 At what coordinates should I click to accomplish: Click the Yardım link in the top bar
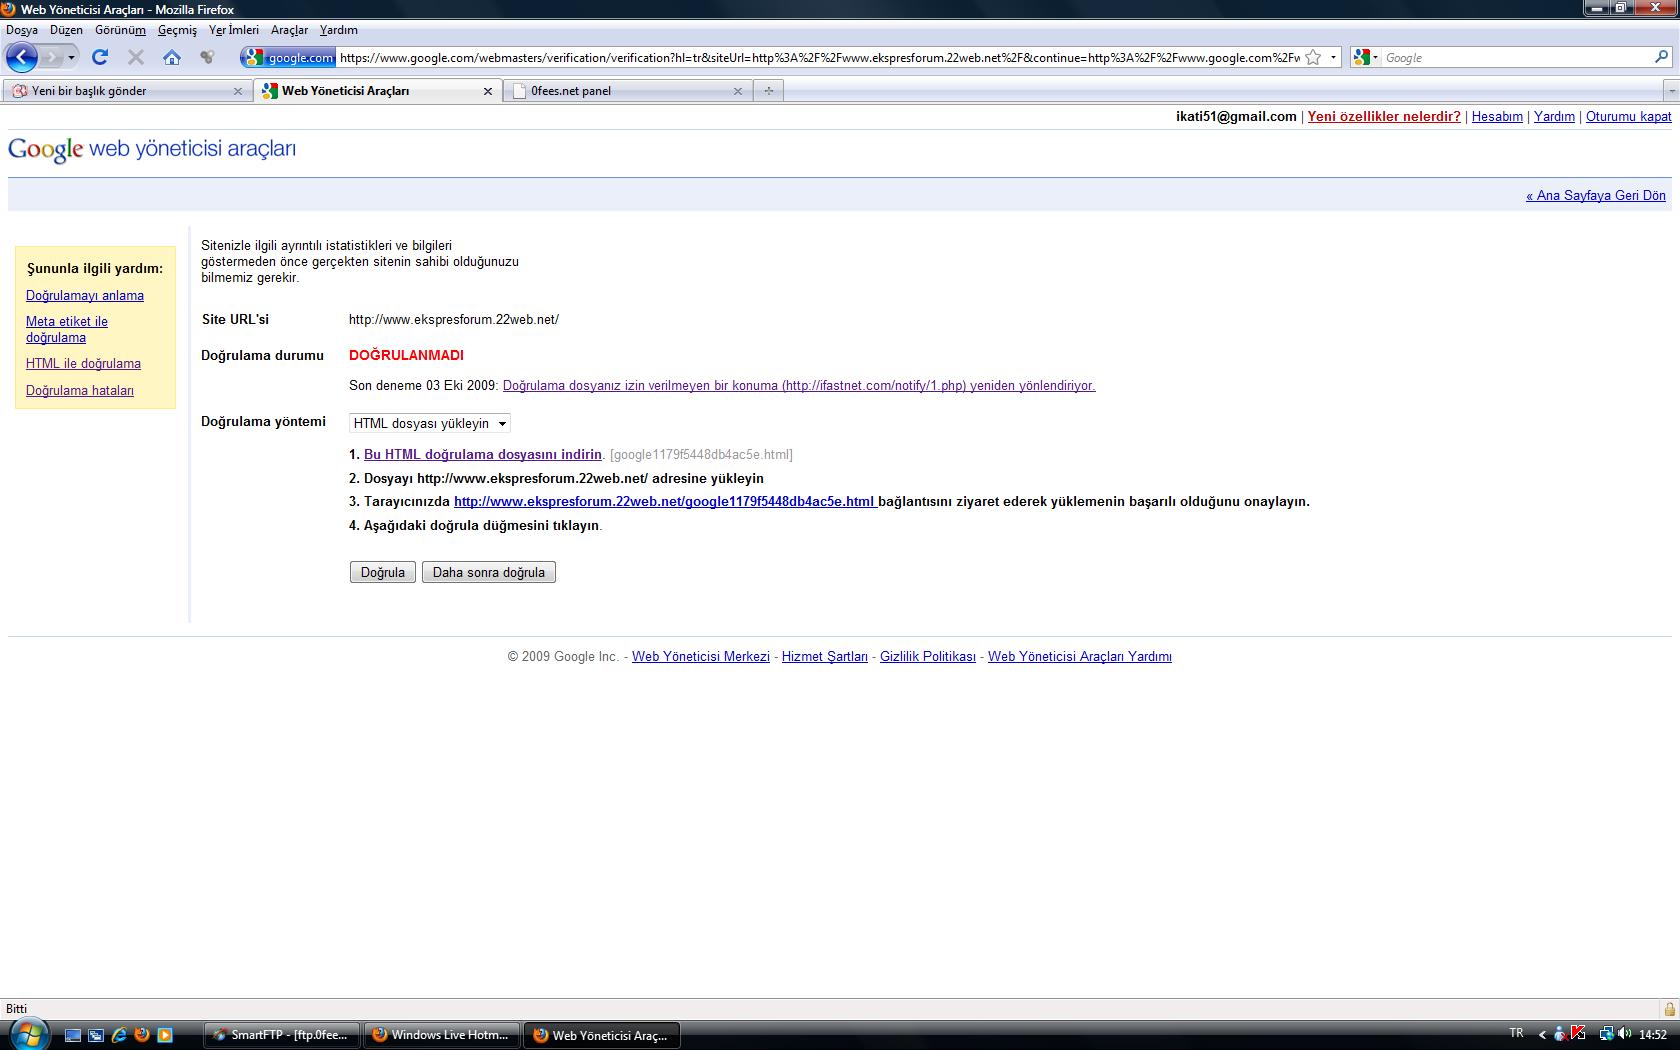click(x=1554, y=116)
